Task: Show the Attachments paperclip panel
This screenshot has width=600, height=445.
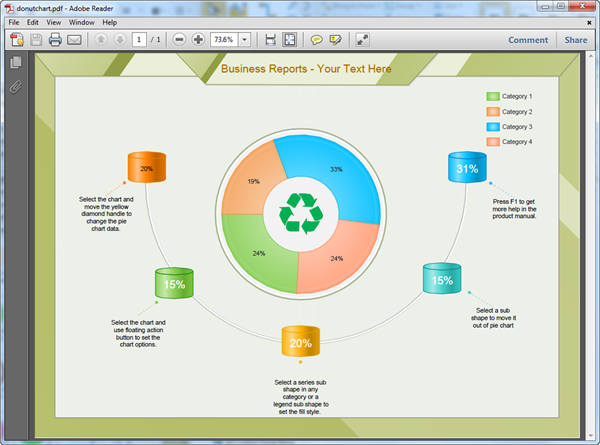Action: 16,85
